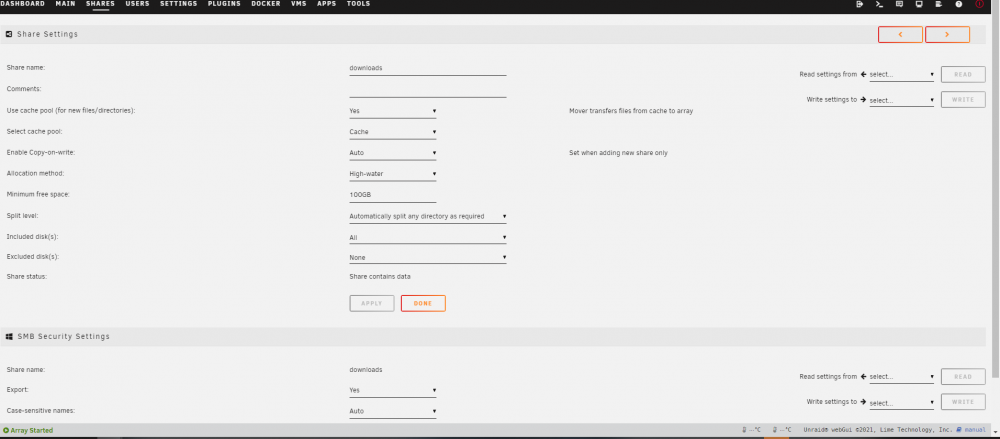
Task: Click 'Mover transfers files from cache to array' text
Action: 631,111
